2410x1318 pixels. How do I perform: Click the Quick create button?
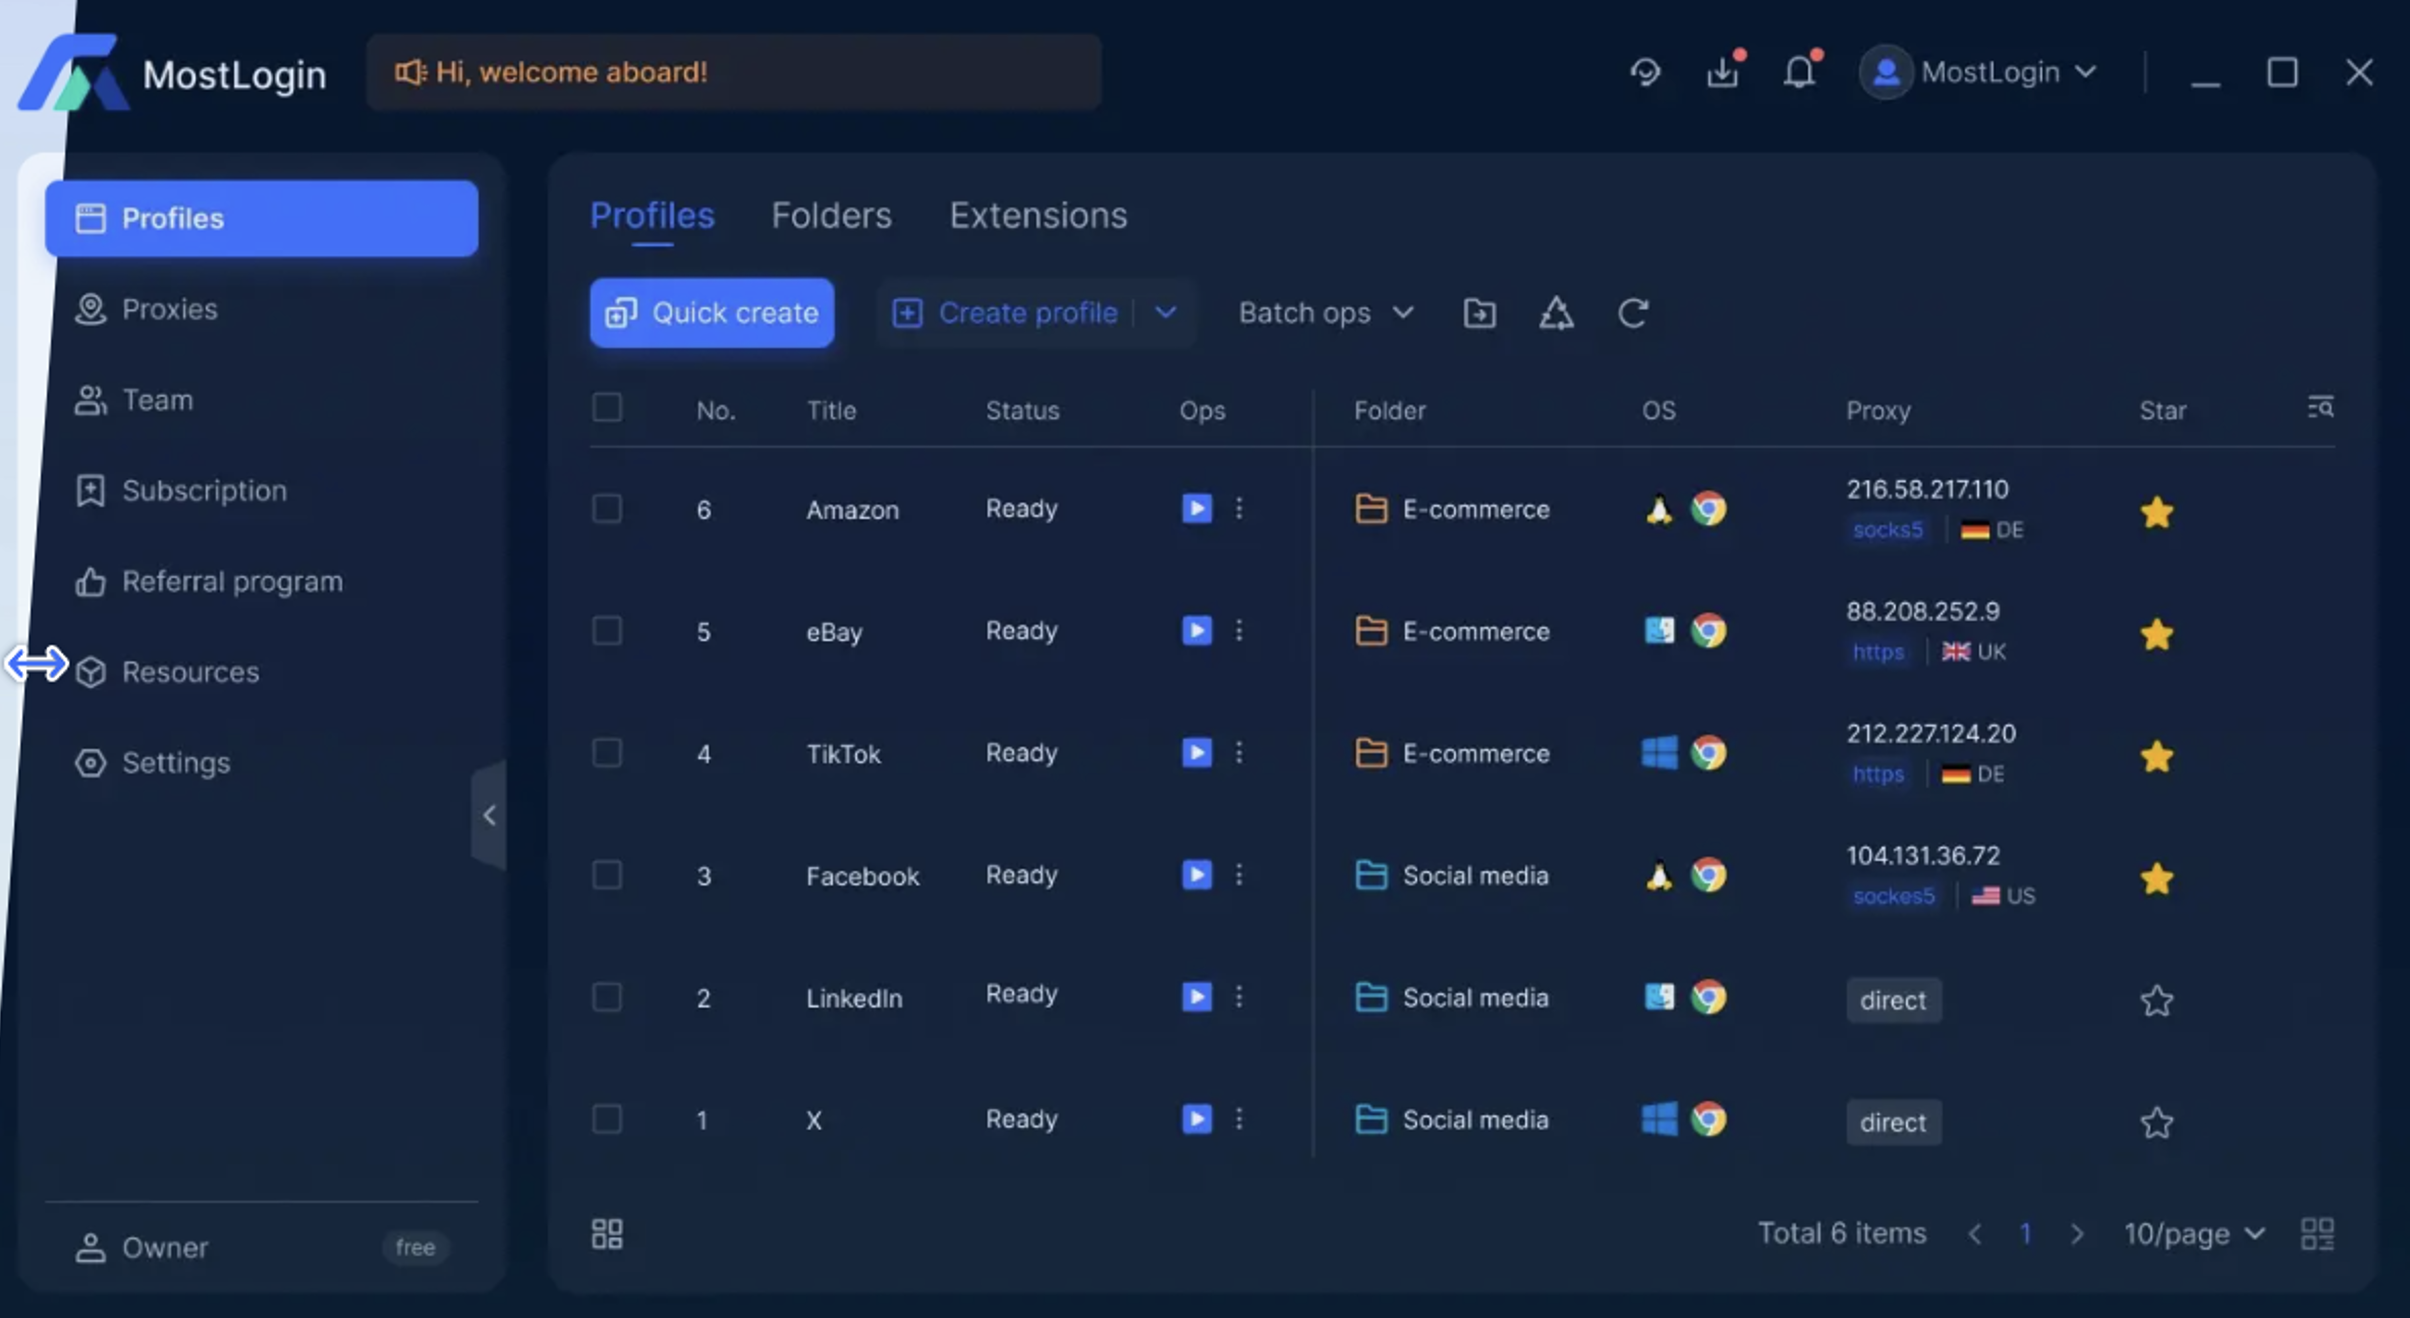pyautogui.click(x=711, y=313)
